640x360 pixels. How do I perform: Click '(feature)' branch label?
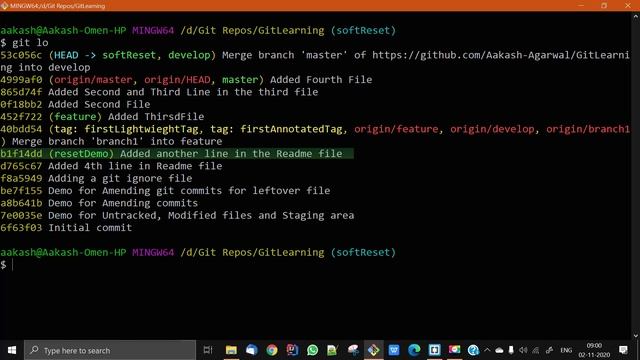75,117
